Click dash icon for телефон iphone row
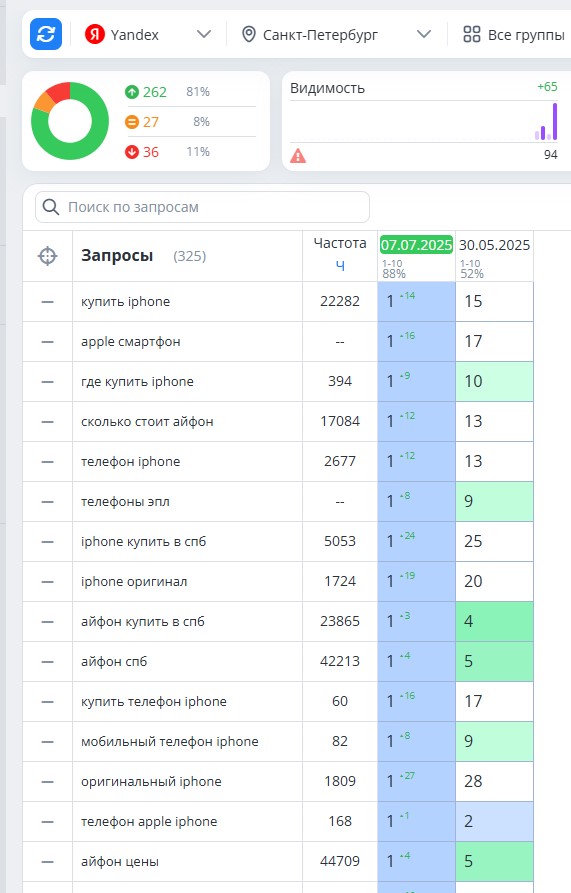 [47, 462]
